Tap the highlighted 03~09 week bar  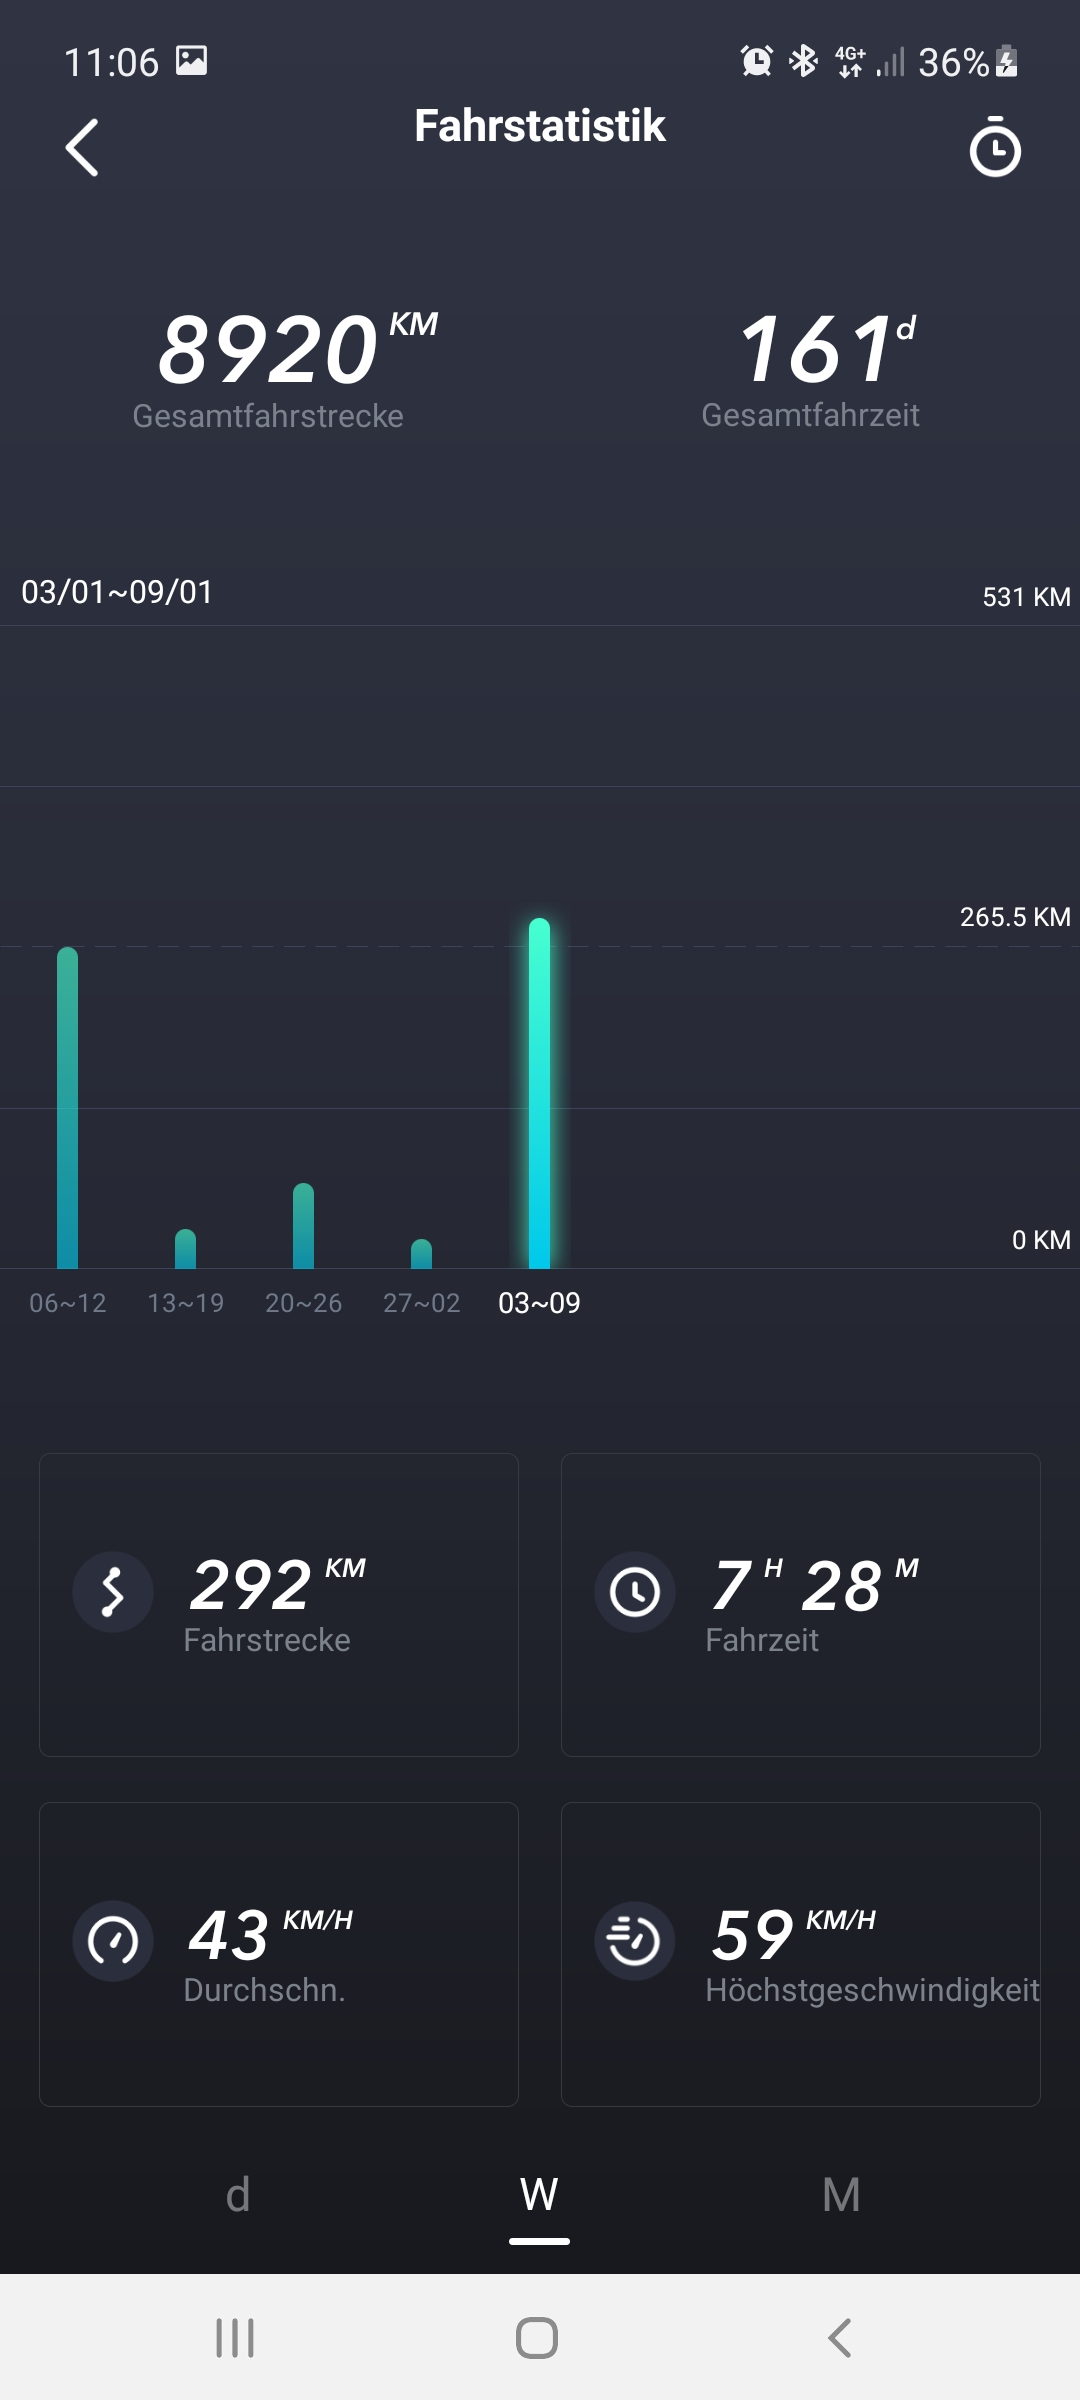[x=539, y=1093]
